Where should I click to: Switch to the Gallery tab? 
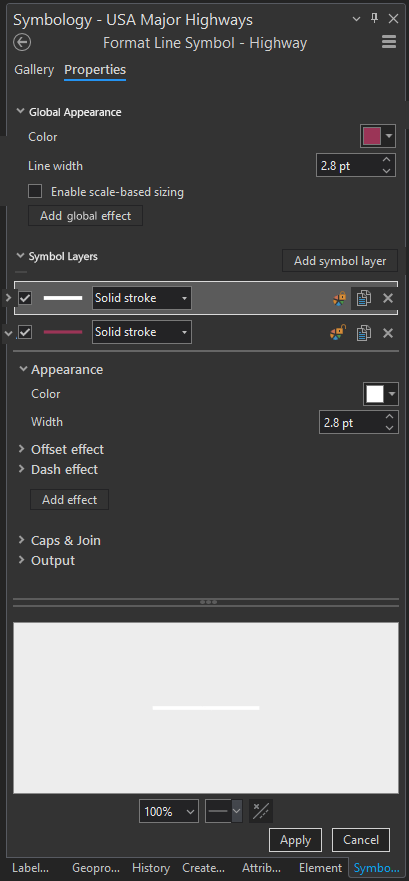pyautogui.click(x=34, y=70)
